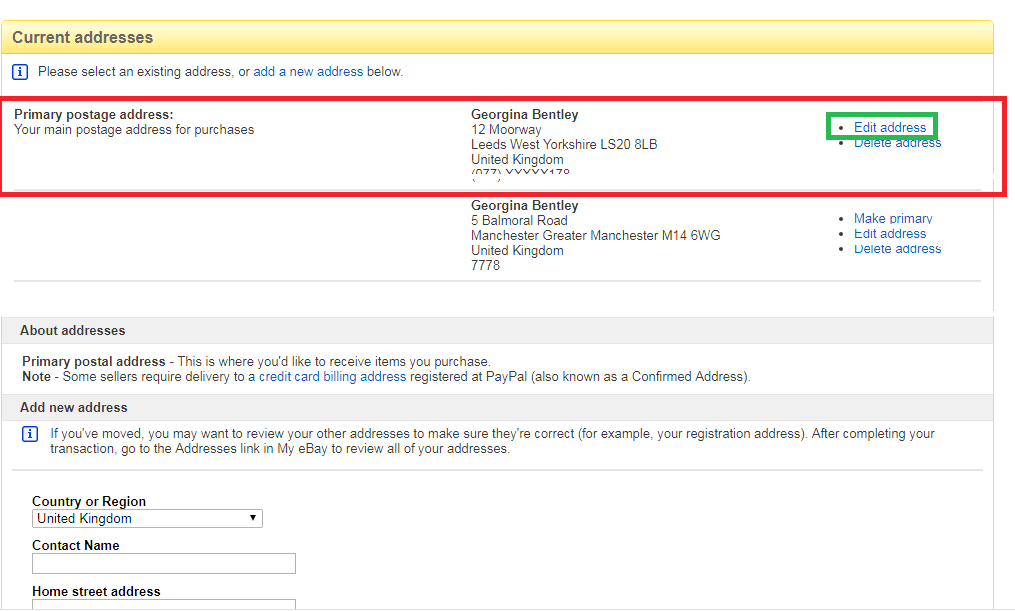Click the info icon under Add new address

click(x=30, y=434)
